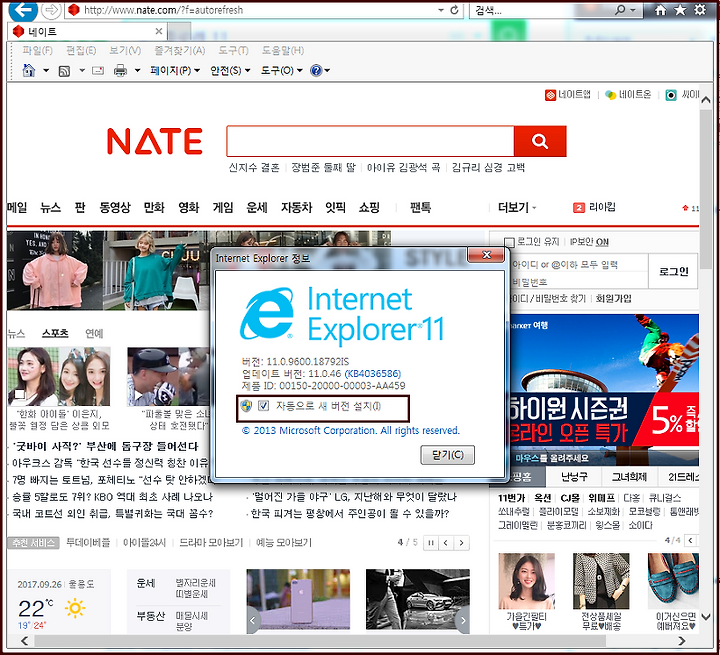This screenshot has width=720, height=655.
Task: Click the magnifier icon in the IE search box
Action: click(620, 10)
